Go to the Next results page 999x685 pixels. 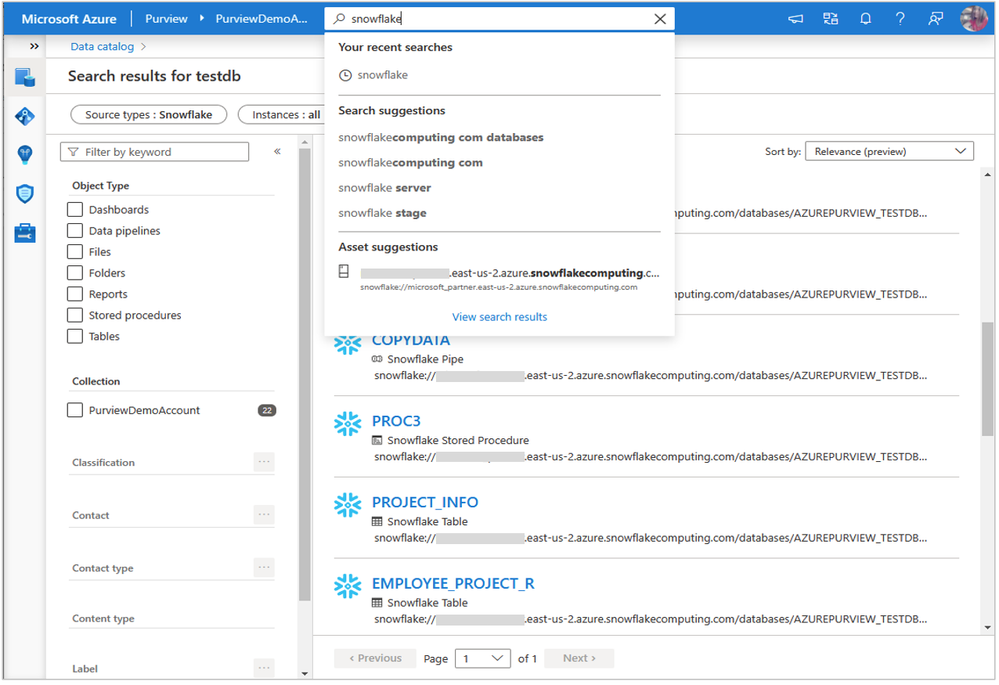579,658
